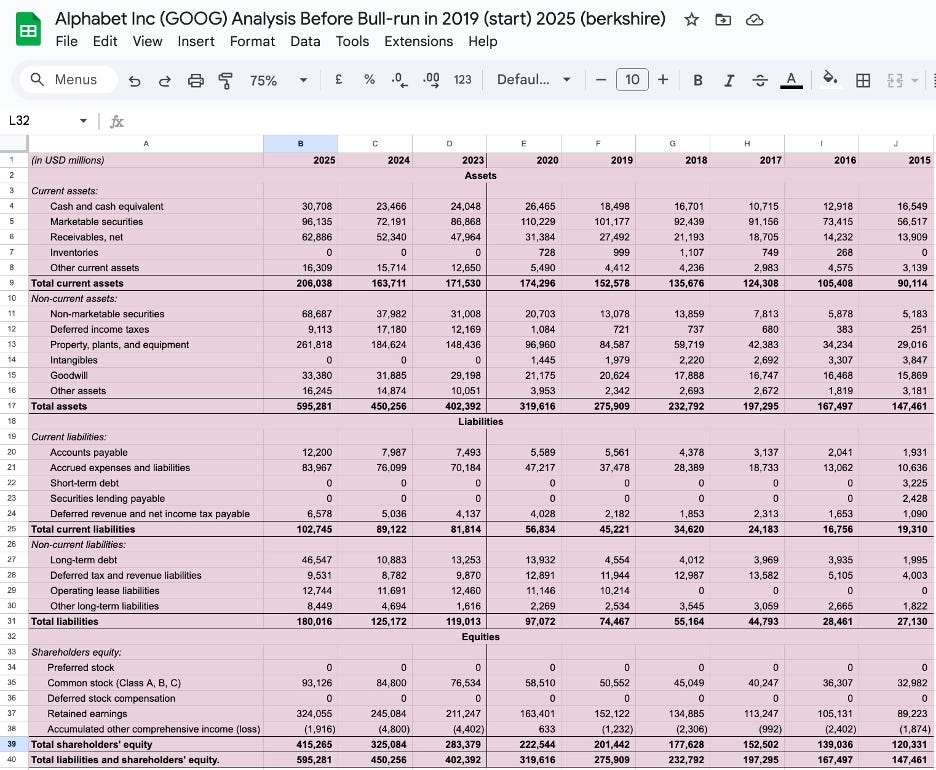Viewport: 936px width, 770px height.
Task: Select '(in USD millions)' cell
Action: coord(146,160)
